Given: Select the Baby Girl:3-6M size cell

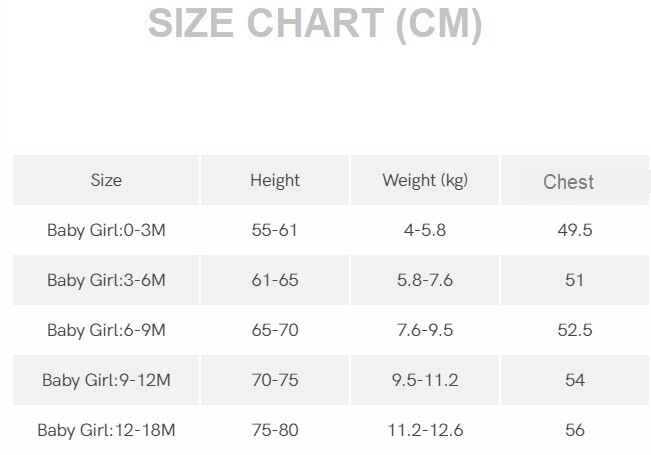Looking at the screenshot, I should point(106,280).
